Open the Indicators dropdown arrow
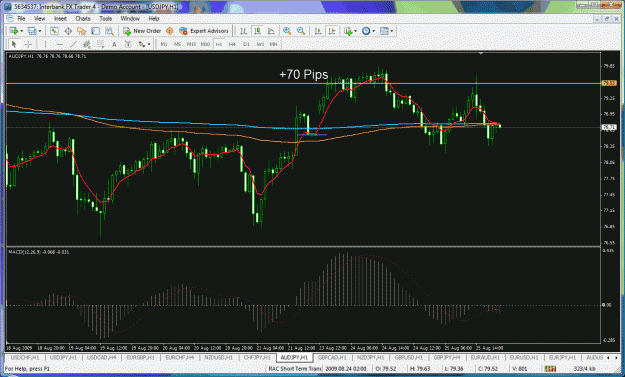The width and height of the screenshot is (625, 377). (356, 31)
